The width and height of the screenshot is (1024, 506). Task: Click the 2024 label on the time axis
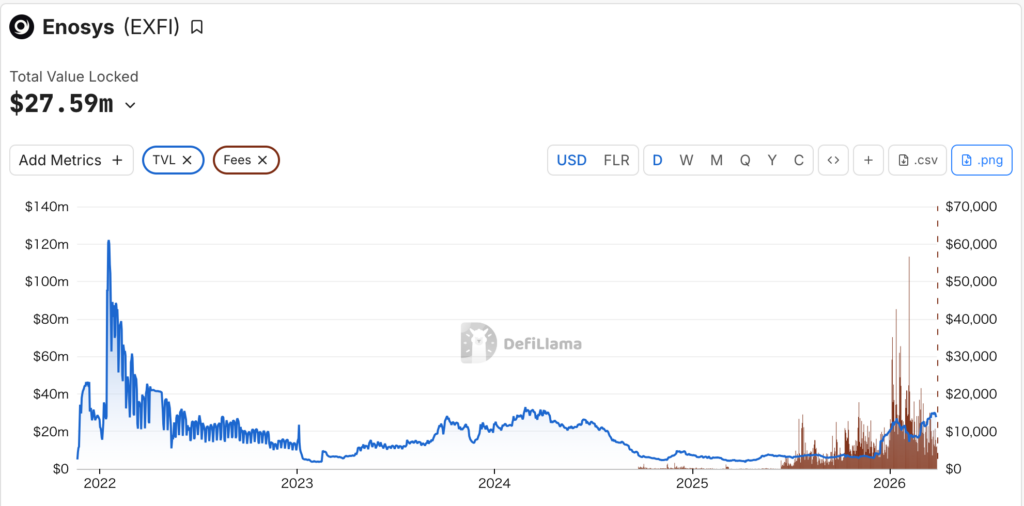click(494, 484)
